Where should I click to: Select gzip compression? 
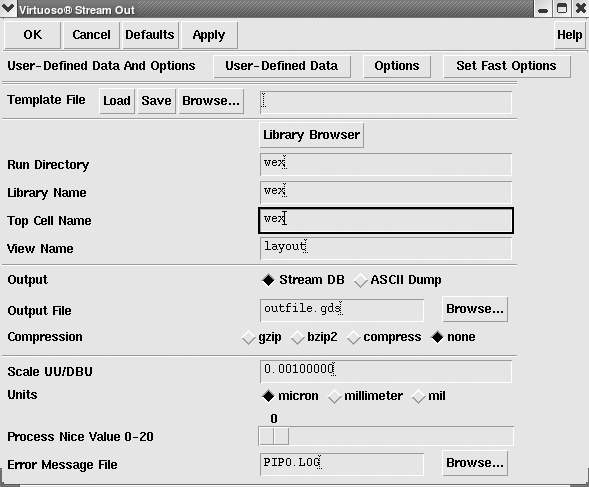(x=261, y=337)
